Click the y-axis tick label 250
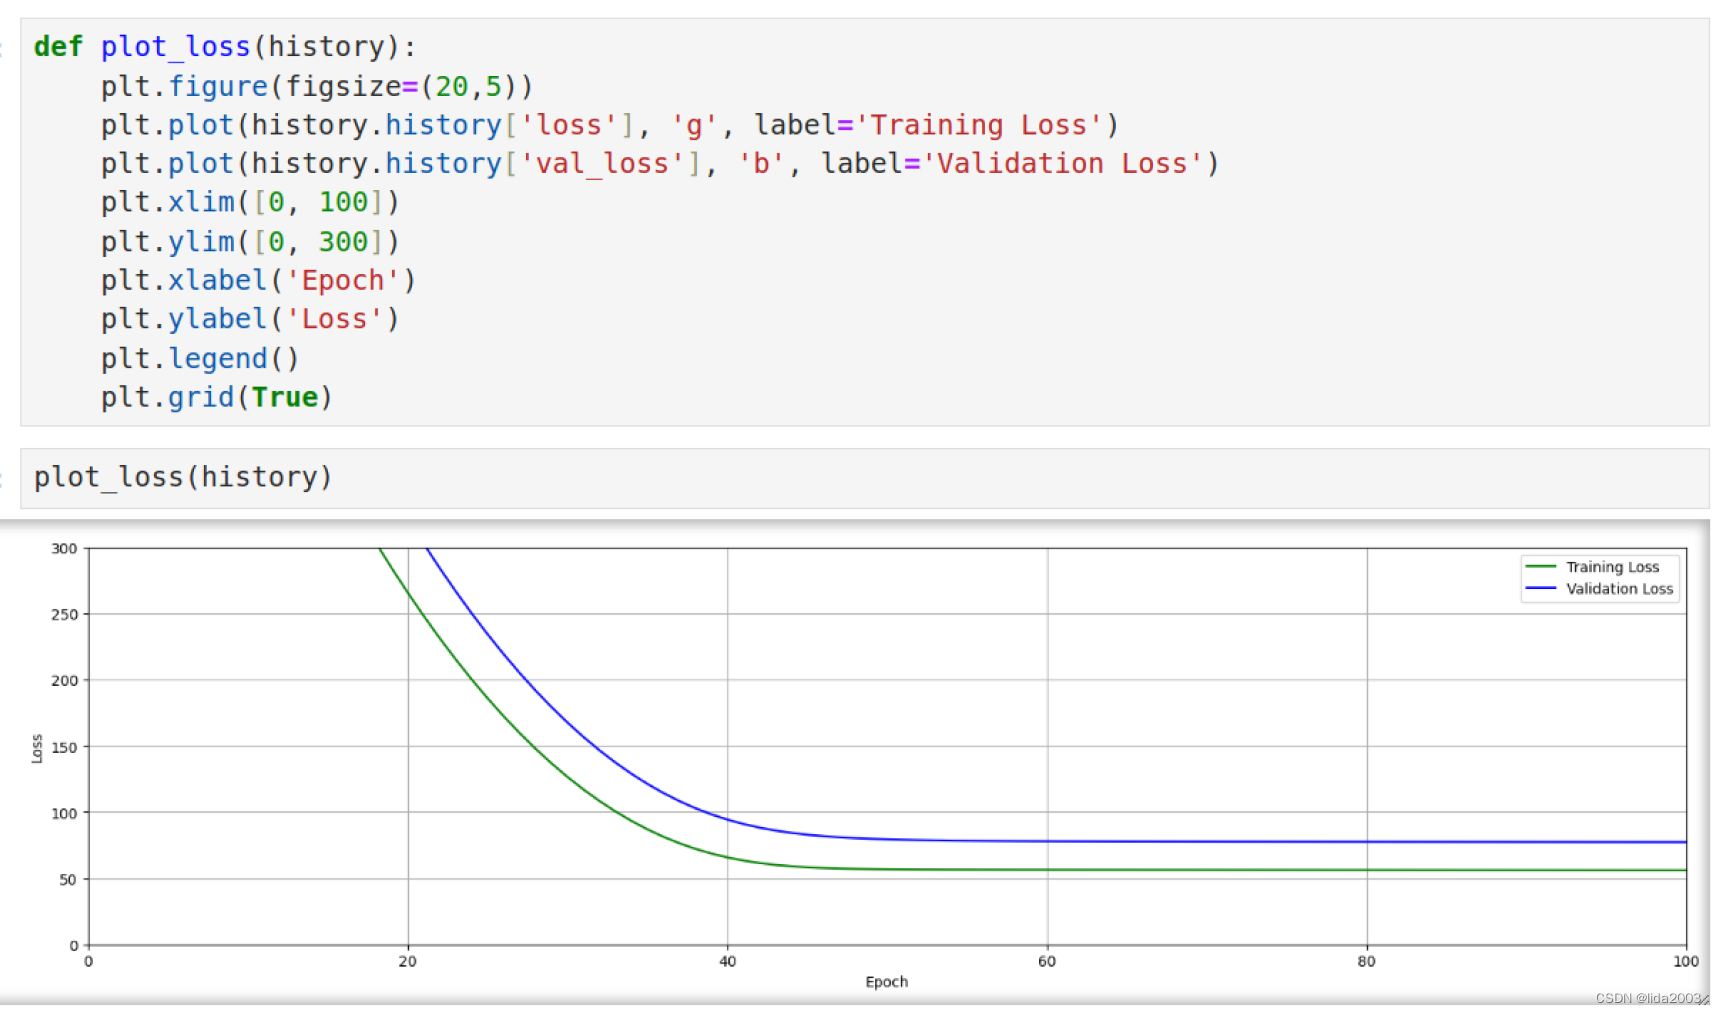The width and height of the screenshot is (1716, 1013). [64, 614]
